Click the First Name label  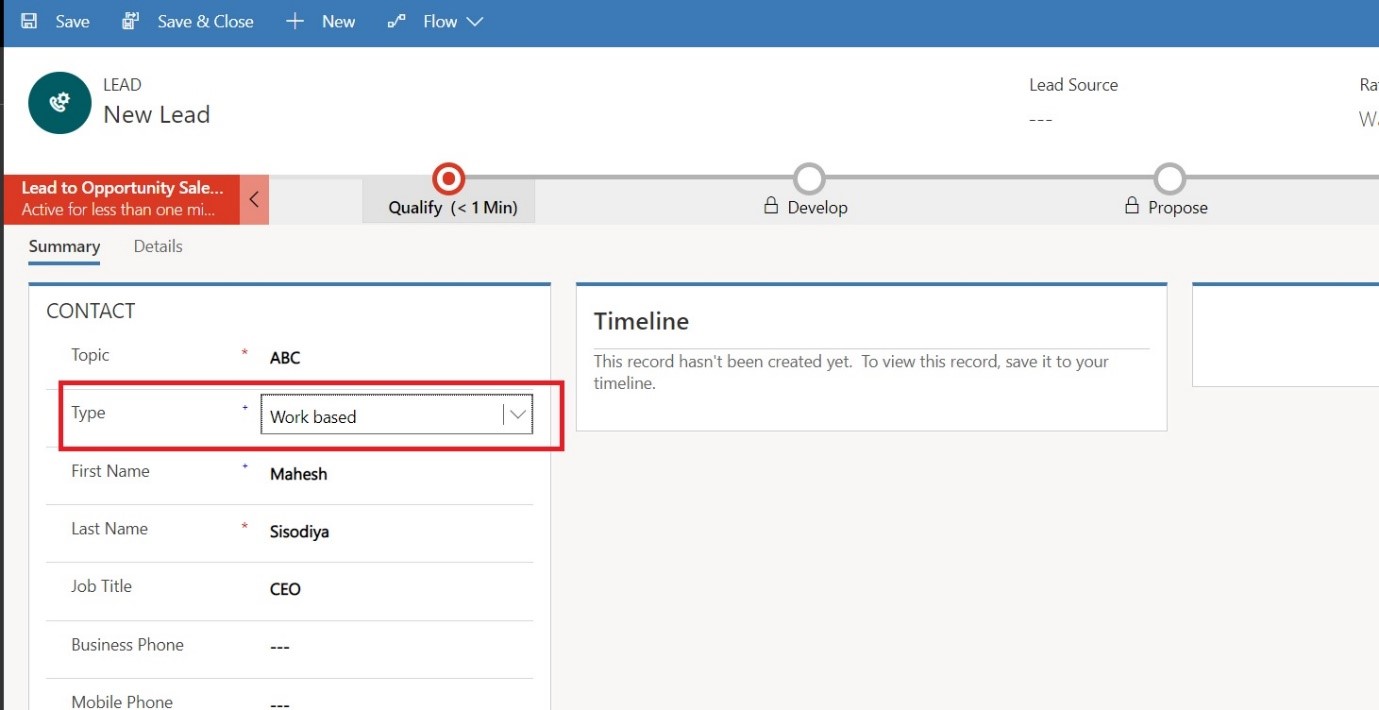click(110, 471)
